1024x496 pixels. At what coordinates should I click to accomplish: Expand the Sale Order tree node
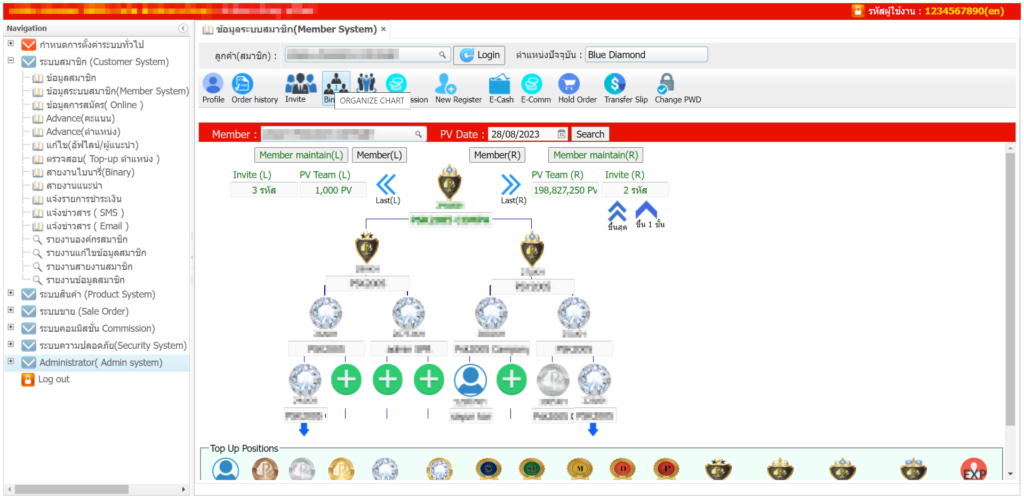point(10,311)
